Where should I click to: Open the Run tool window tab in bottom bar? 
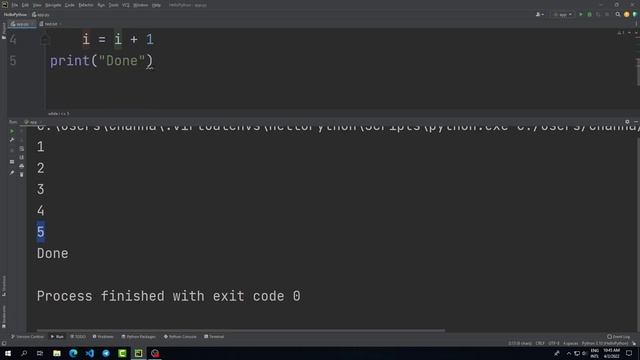[x=57, y=337]
